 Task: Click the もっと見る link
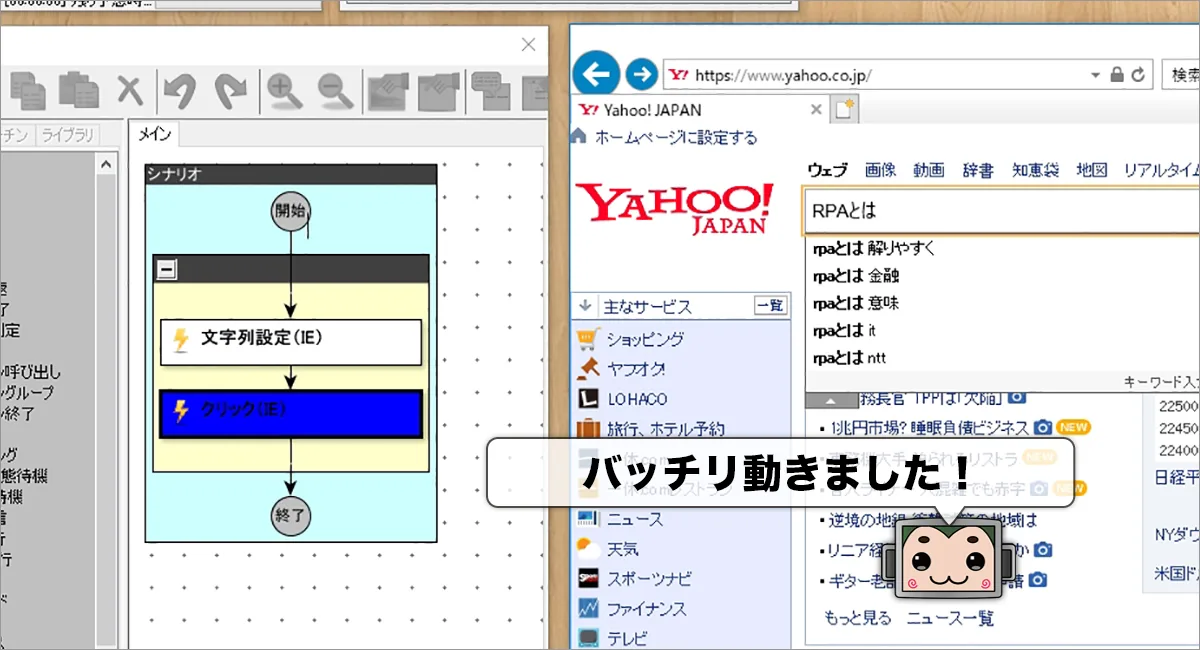tap(857, 618)
